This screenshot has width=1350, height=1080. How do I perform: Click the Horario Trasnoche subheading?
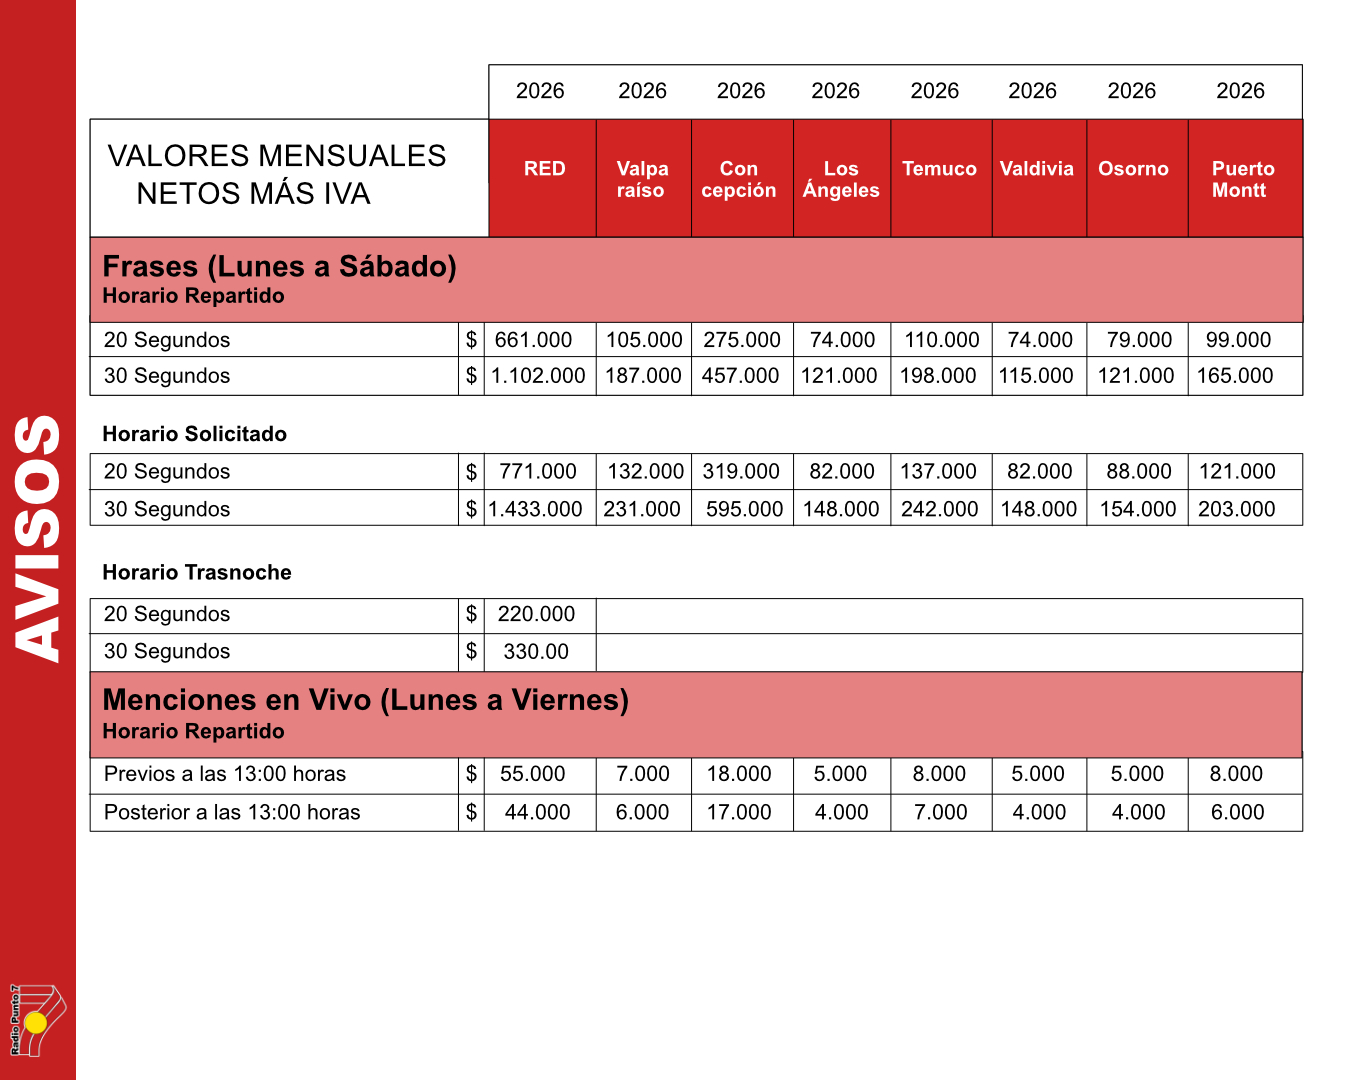197,572
